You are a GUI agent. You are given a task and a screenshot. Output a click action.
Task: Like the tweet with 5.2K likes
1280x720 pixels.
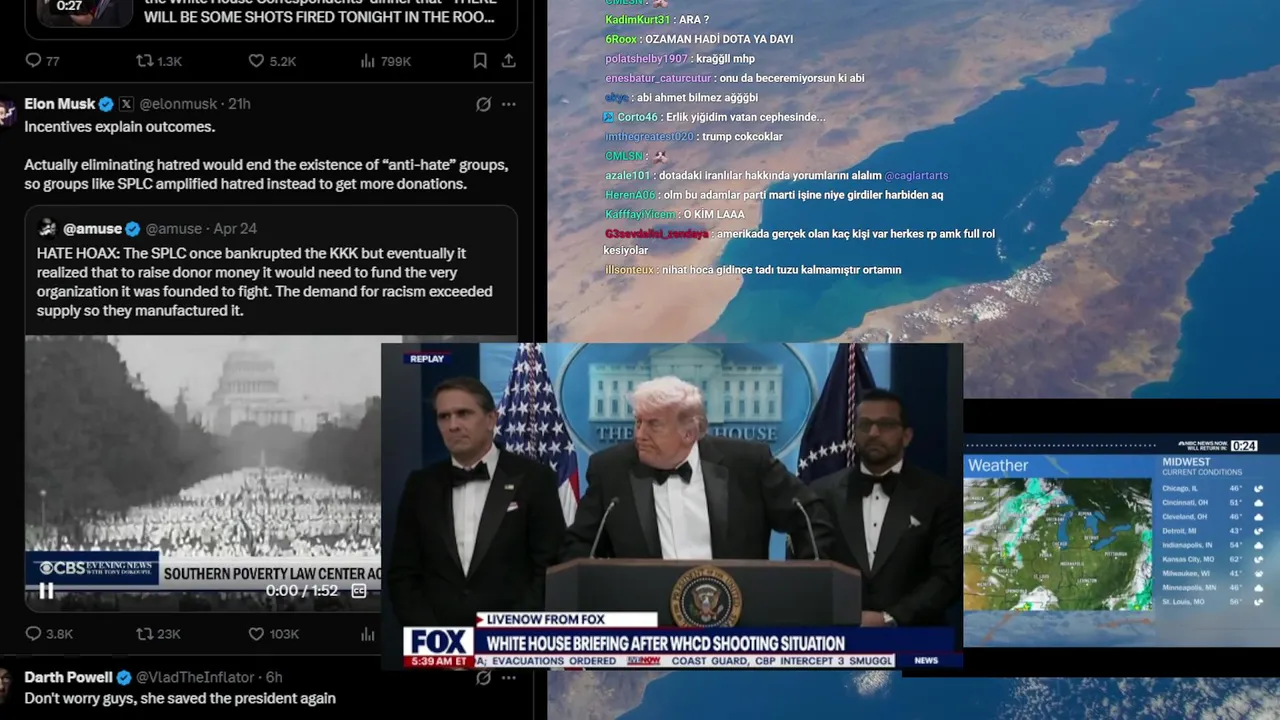(x=272, y=61)
